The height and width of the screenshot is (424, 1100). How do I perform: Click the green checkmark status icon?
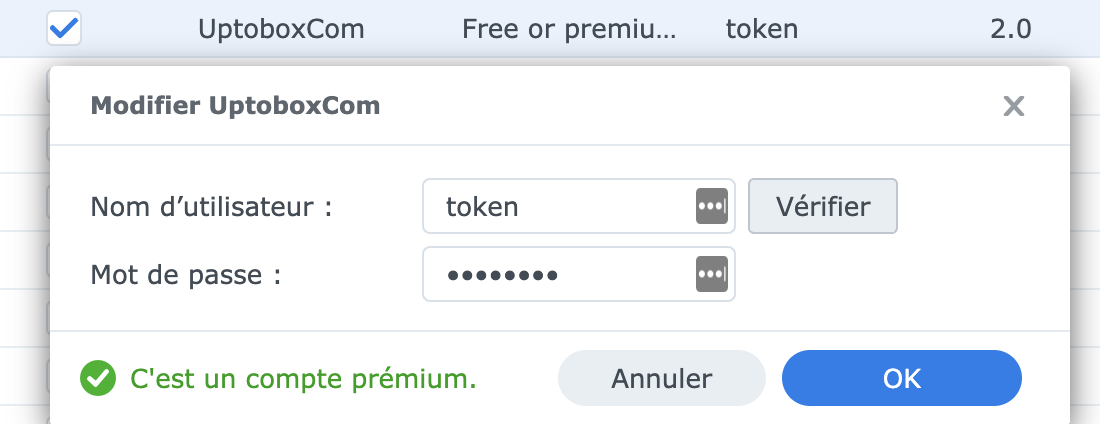[97, 379]
